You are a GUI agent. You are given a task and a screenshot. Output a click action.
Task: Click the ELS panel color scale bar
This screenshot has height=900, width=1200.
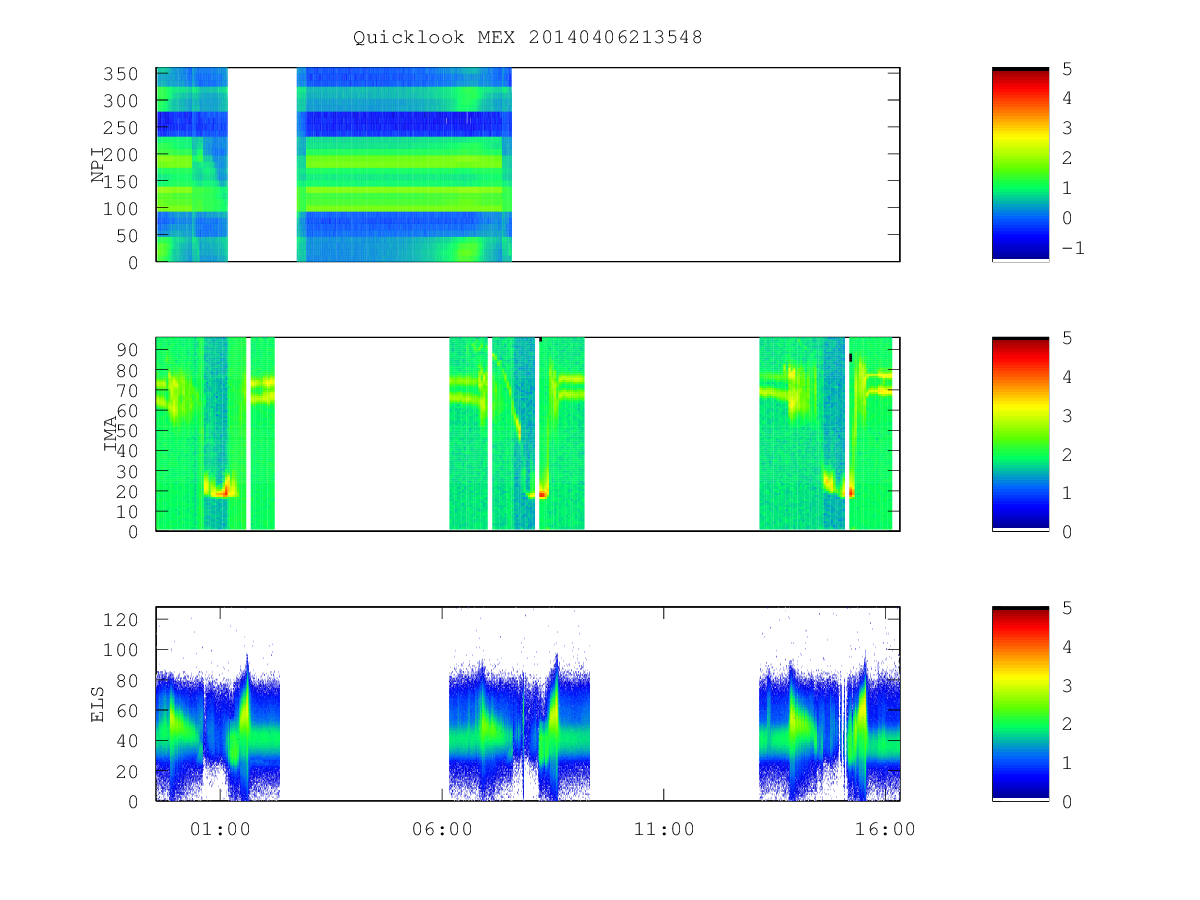(1020, 704)
